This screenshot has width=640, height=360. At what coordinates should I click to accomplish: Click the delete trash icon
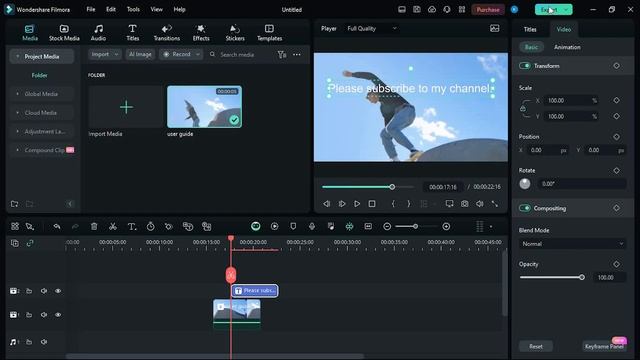pos(94,226)
